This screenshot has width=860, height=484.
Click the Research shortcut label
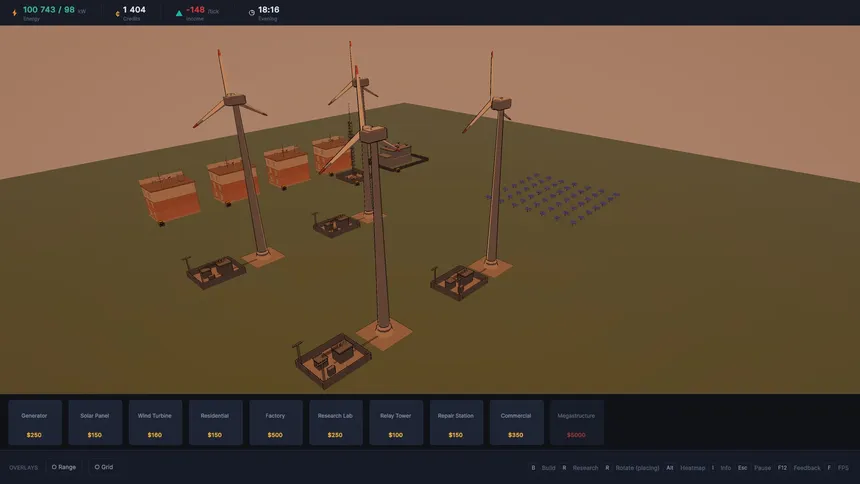coord(585,468)
